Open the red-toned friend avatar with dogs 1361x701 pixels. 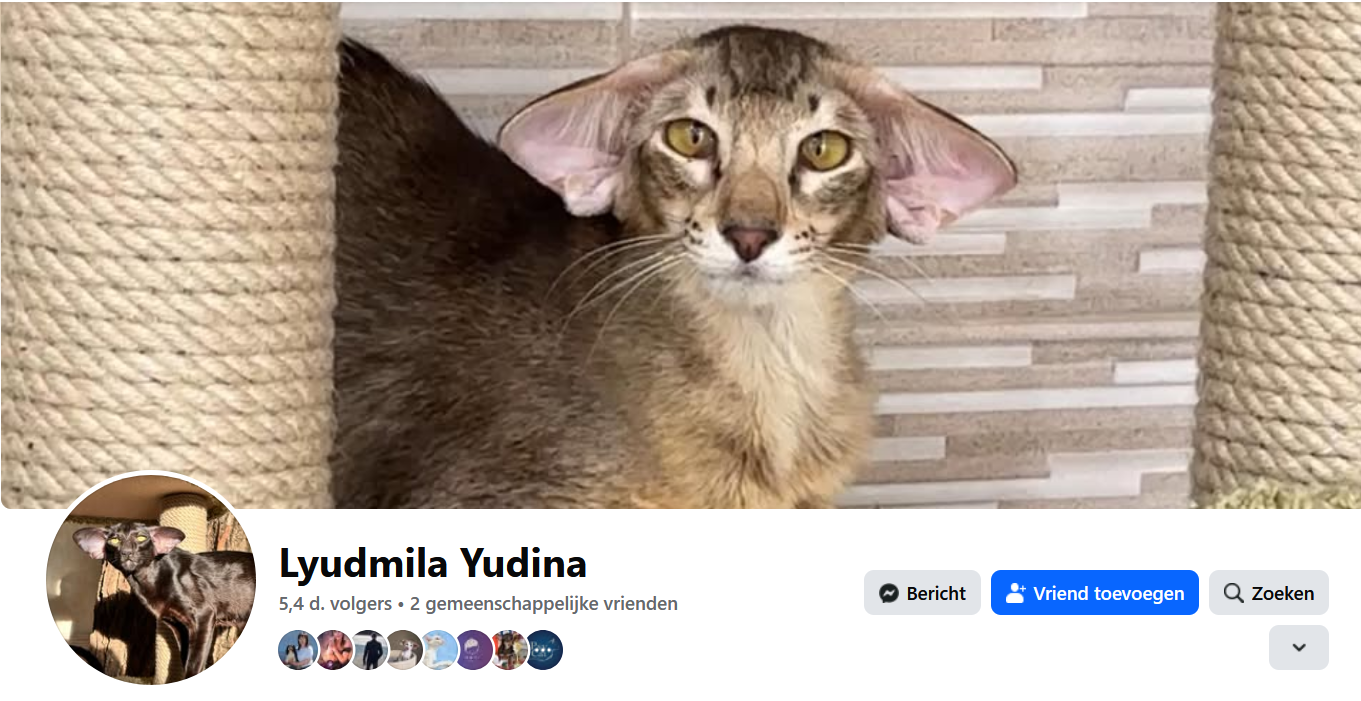509,650
